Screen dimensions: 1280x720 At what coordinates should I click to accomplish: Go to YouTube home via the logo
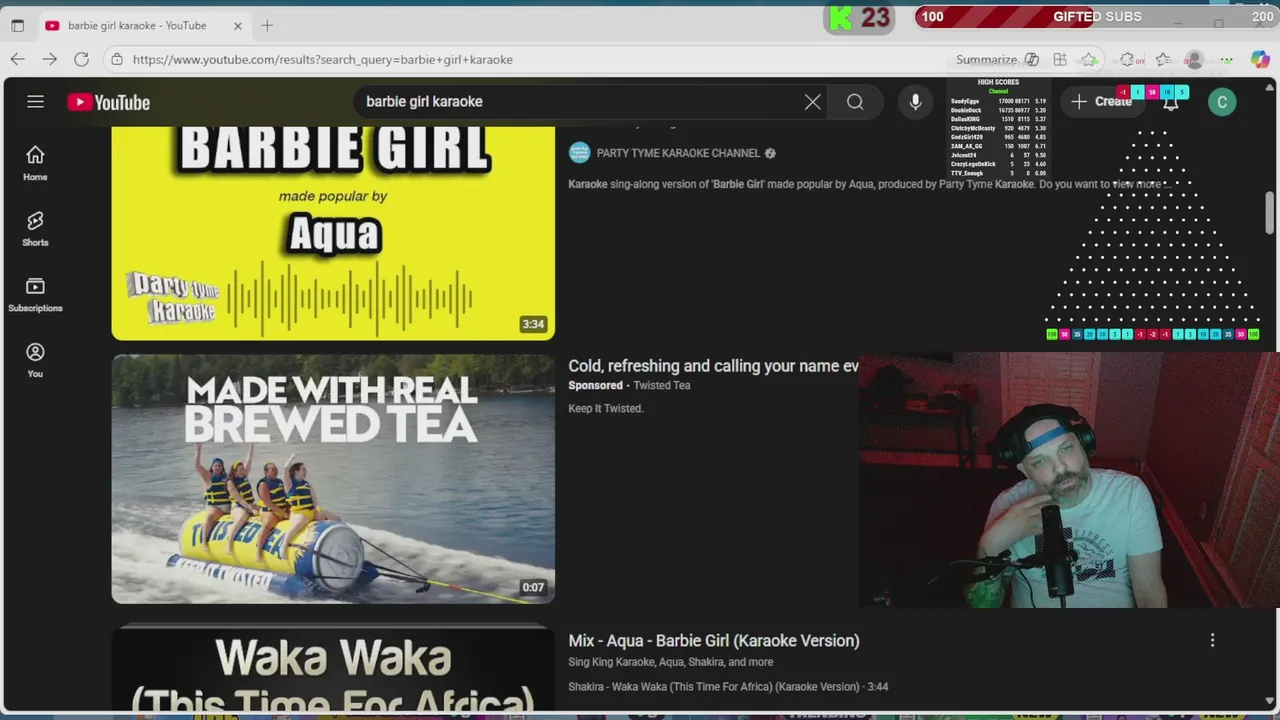click(109, 102)
